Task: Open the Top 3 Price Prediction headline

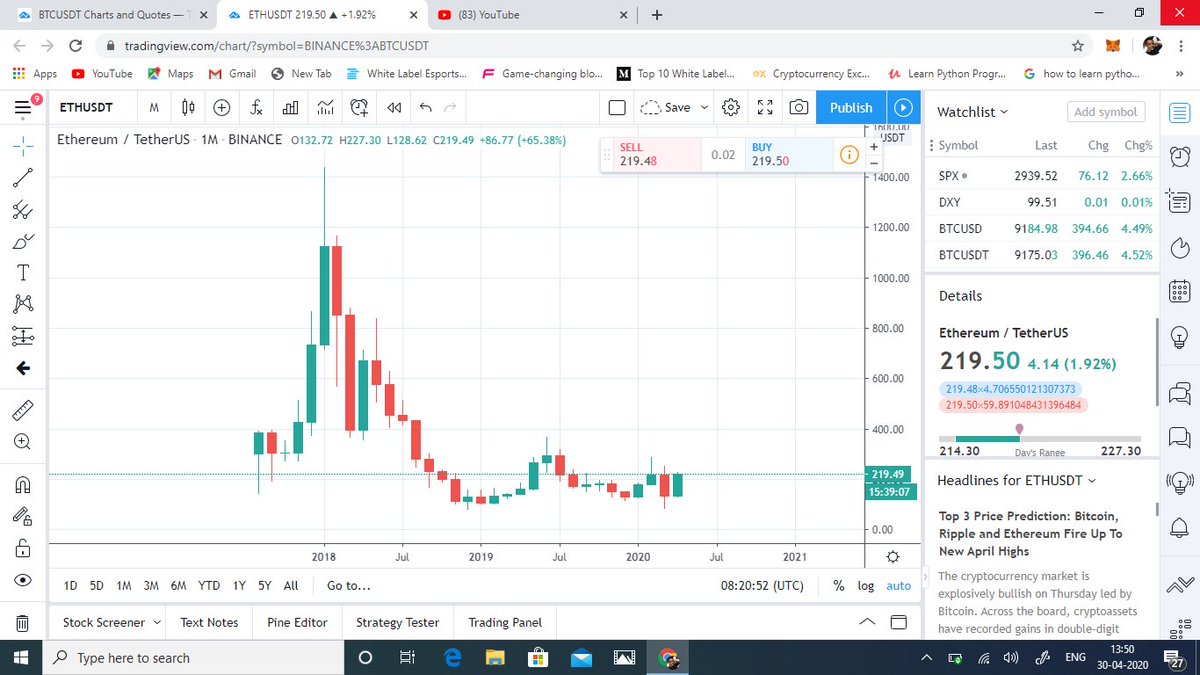Action: (x=1031, y=534)
